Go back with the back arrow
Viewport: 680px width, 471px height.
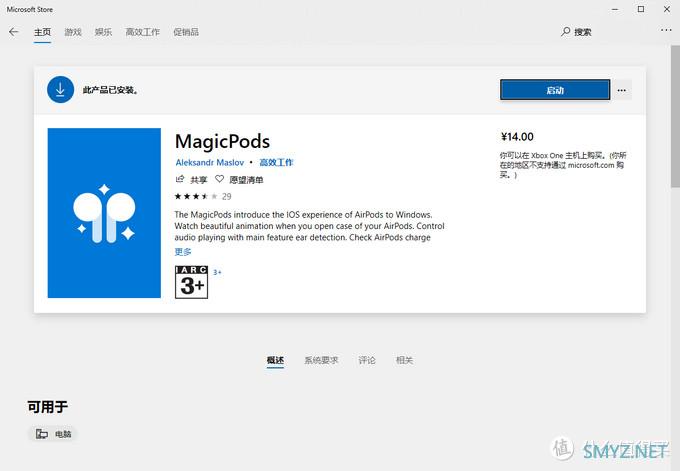14,32
